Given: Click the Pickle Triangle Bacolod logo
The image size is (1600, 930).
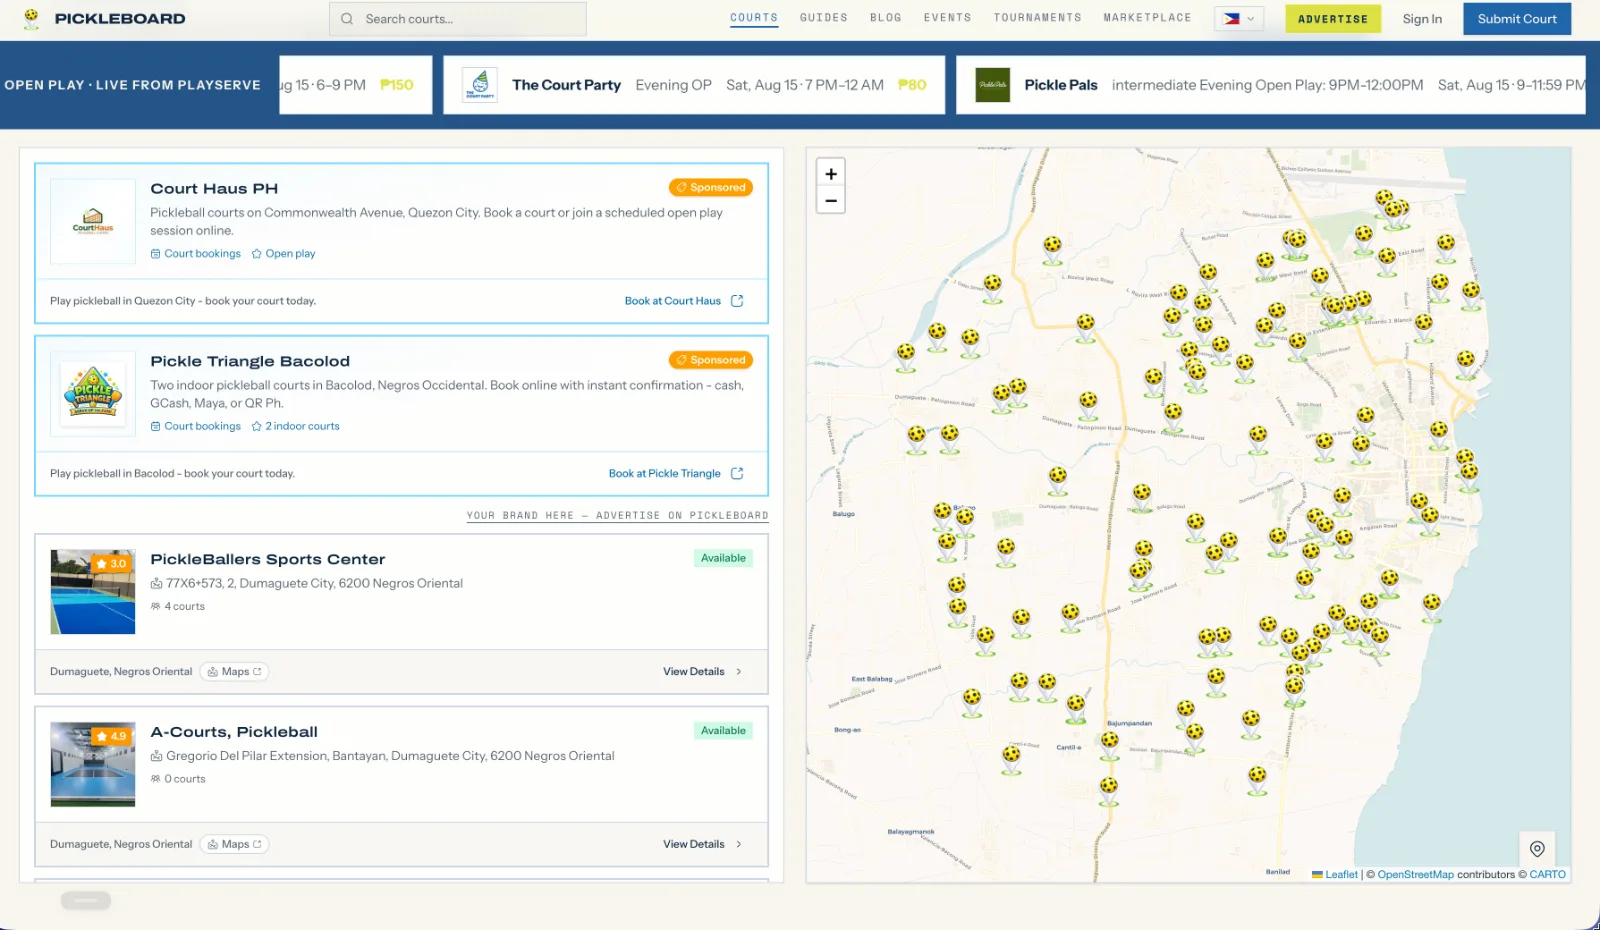Looking at the screenshot, I should click(x=93, y=394).
